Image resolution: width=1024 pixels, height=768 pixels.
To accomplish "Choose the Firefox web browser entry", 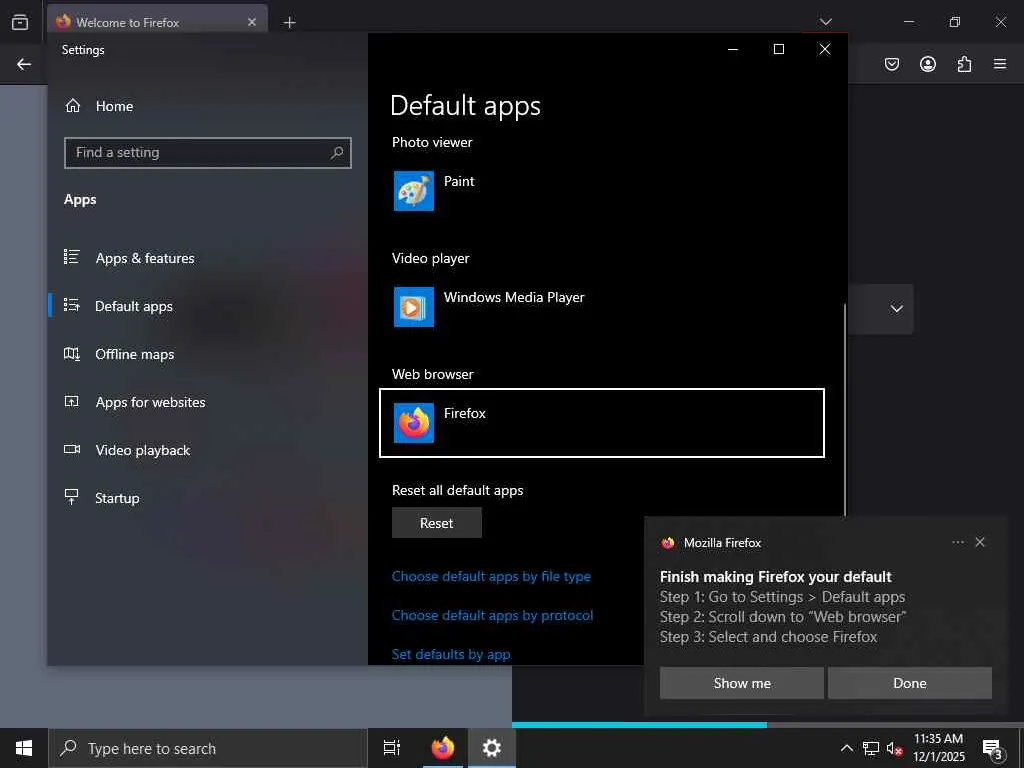I will click(601, 423).
